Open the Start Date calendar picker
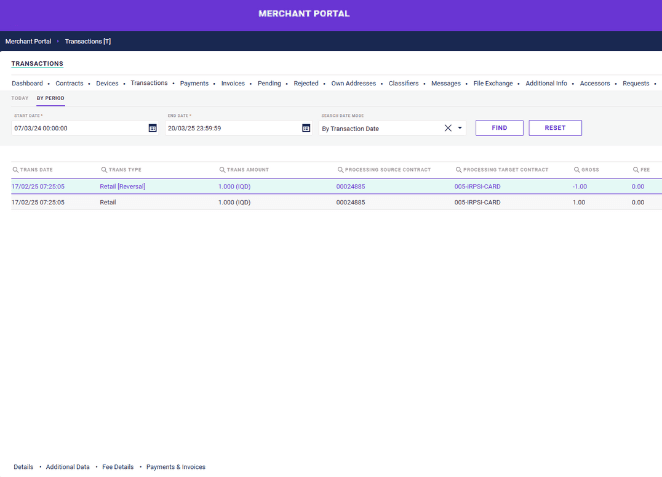This screenshot has height=477, width=662. 153,128
